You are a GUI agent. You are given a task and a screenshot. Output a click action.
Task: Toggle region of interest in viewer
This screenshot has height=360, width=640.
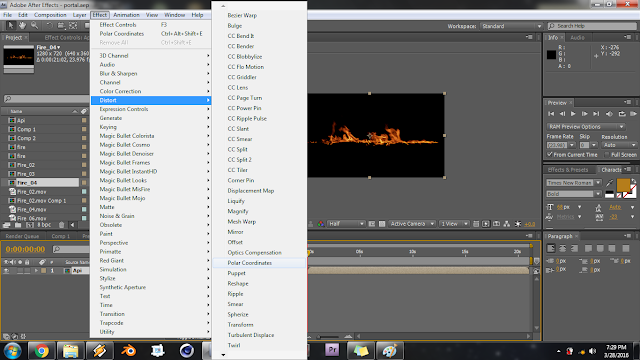click(372, 224)
